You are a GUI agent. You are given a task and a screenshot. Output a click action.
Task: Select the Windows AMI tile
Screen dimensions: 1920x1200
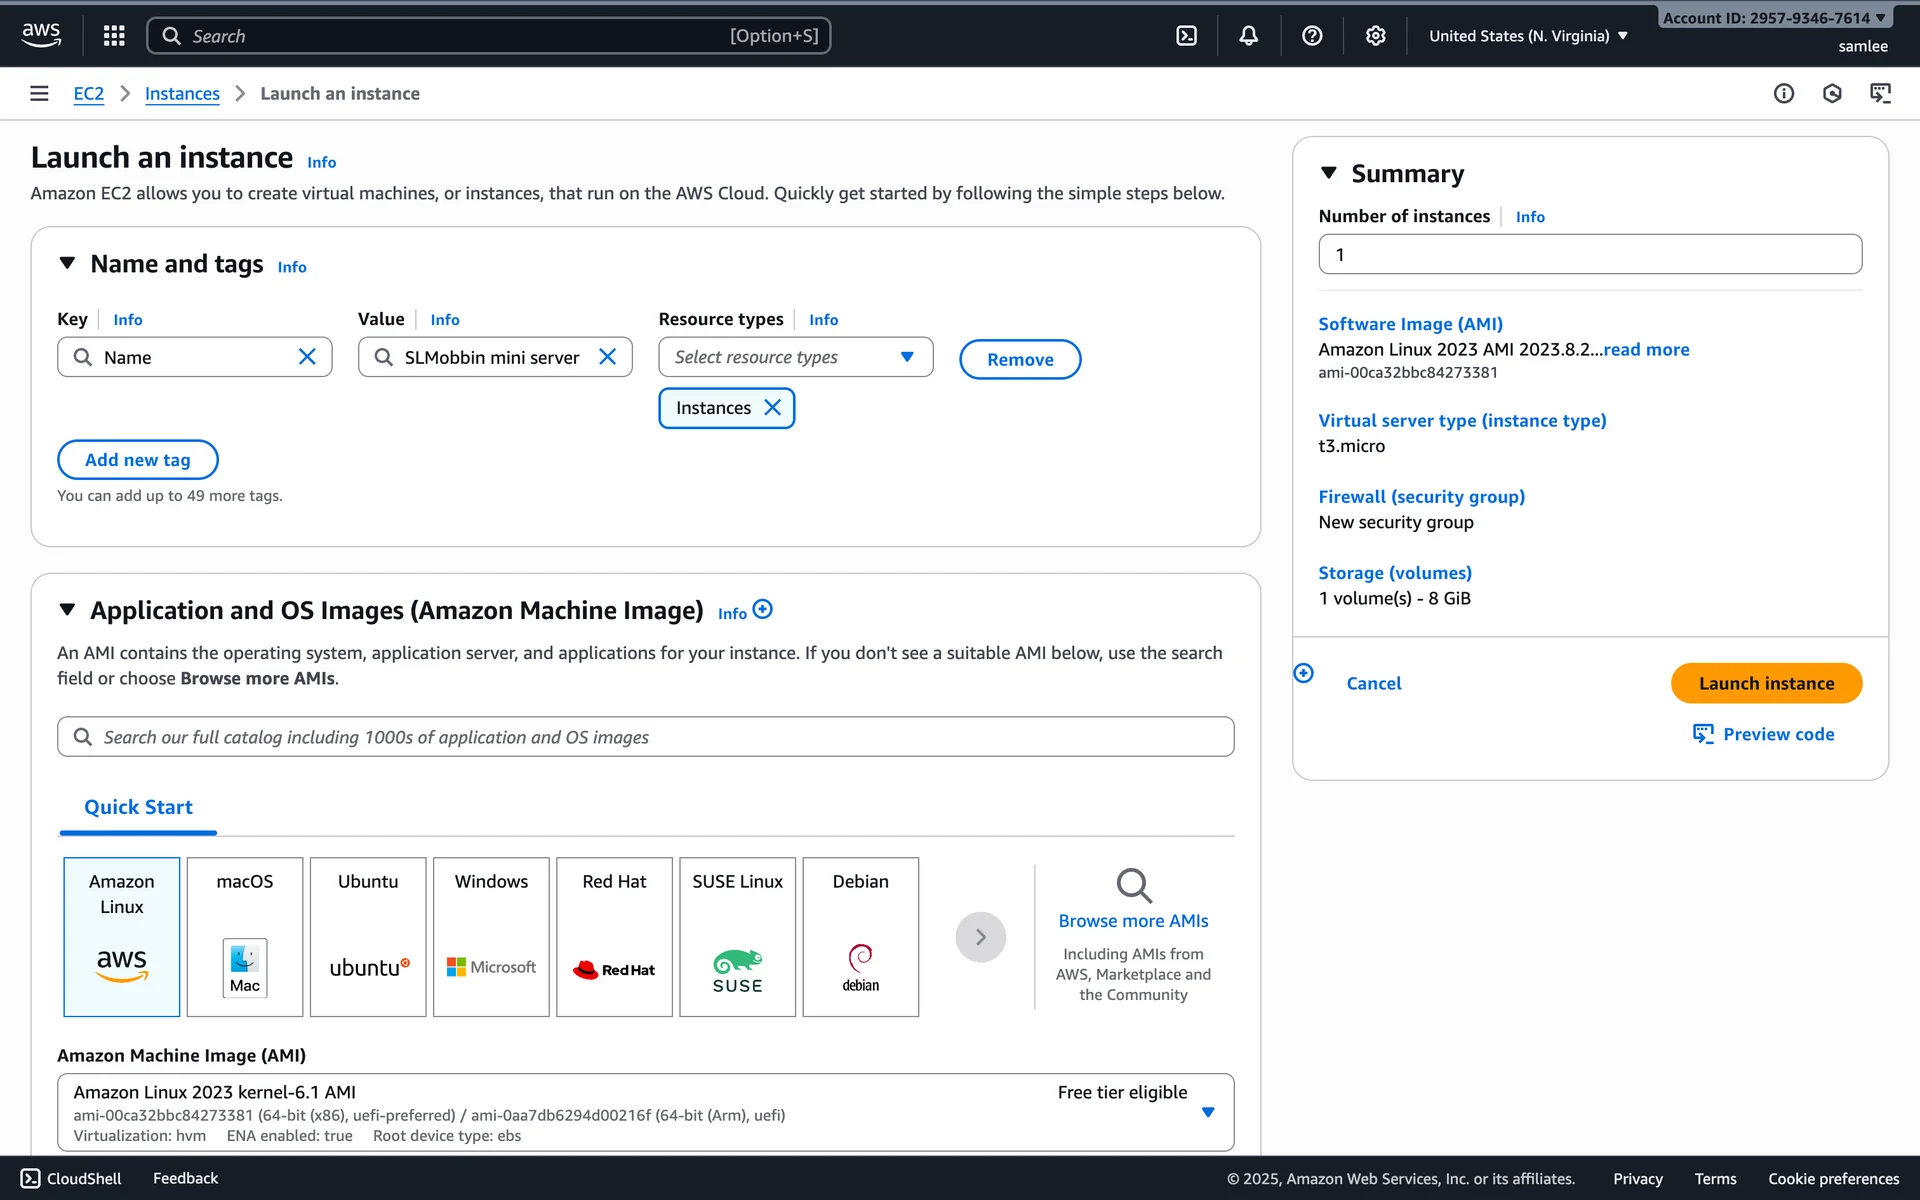[491, 936]
